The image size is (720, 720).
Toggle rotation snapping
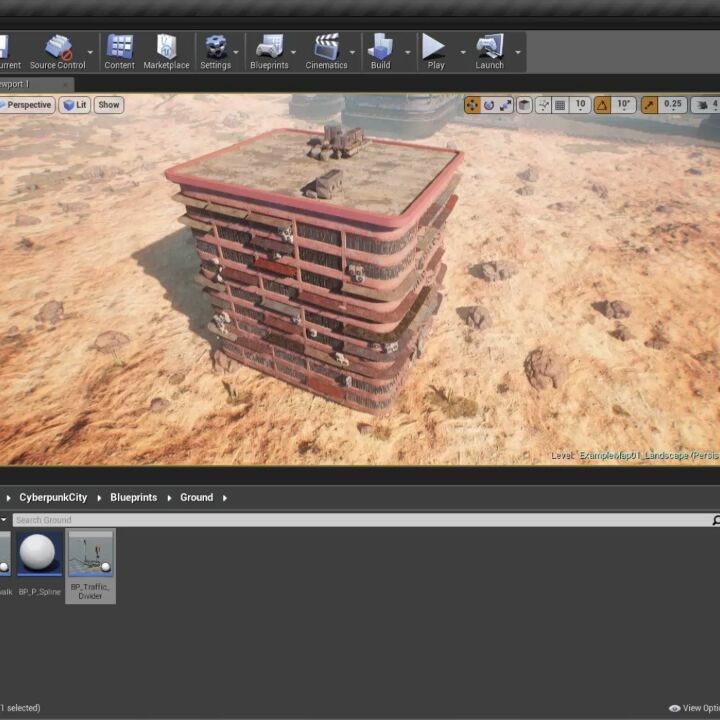tap(602, 105)
